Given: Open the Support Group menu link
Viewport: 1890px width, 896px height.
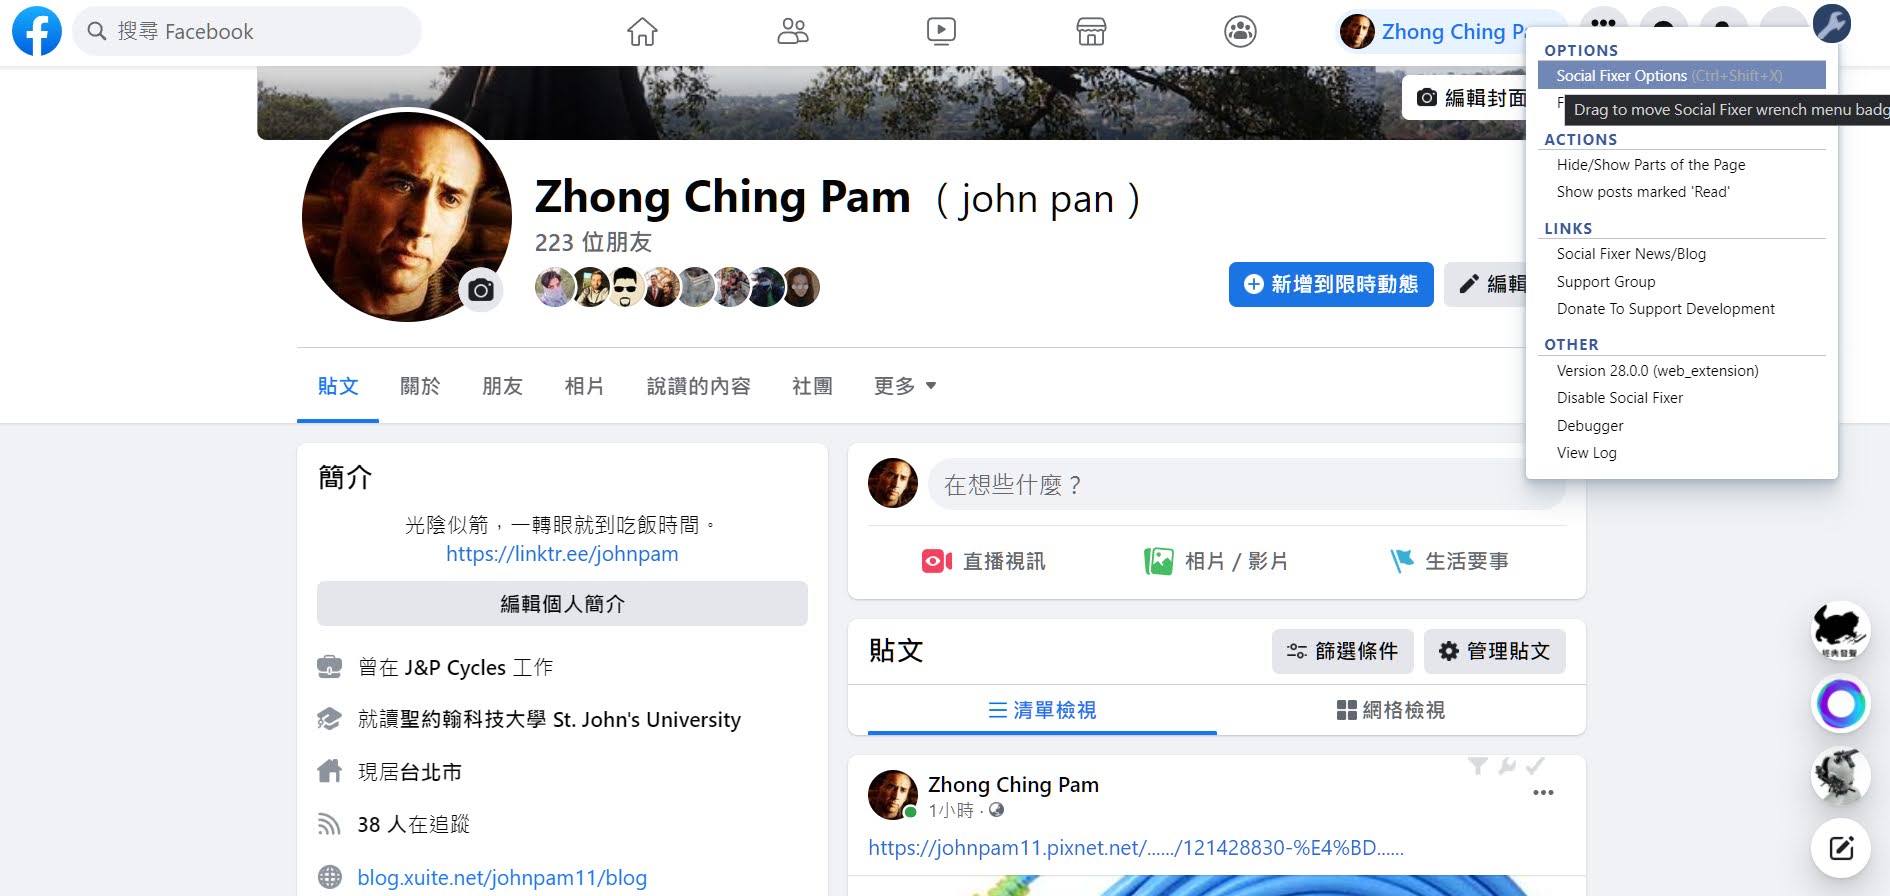Looking at the screenshot, I should click(1606, 282).
